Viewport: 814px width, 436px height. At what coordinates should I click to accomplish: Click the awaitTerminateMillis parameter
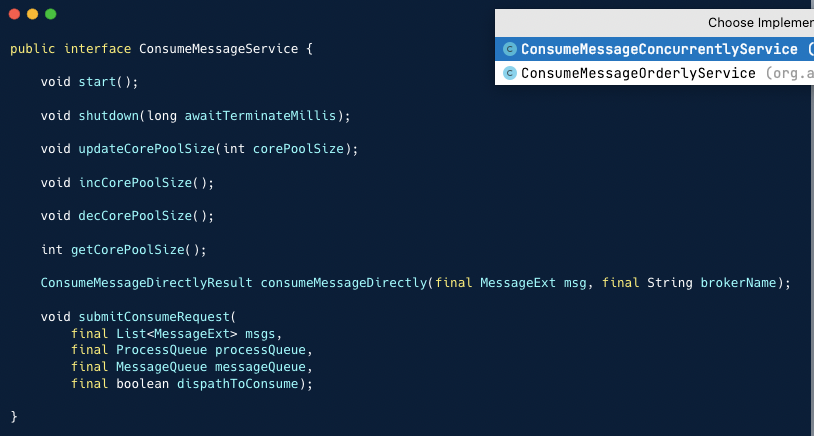pos(260,116)
